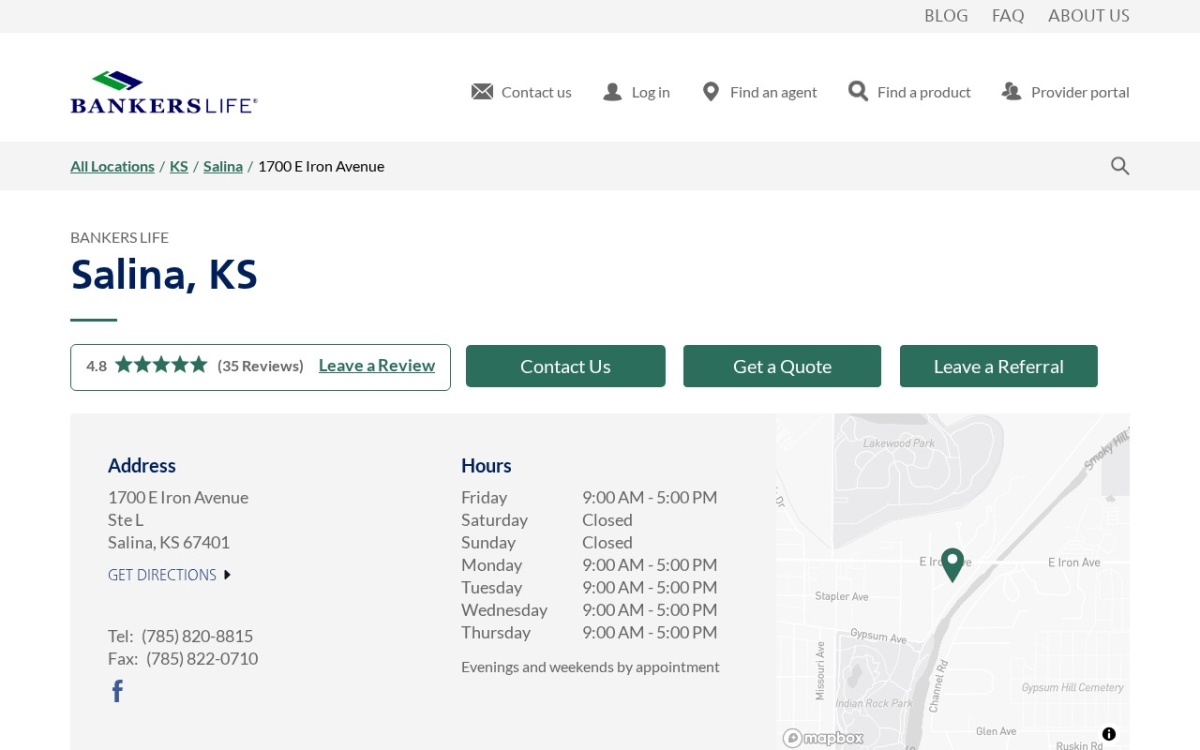
Task: Click the map info icon
Action: click(x=1109, y=734)
